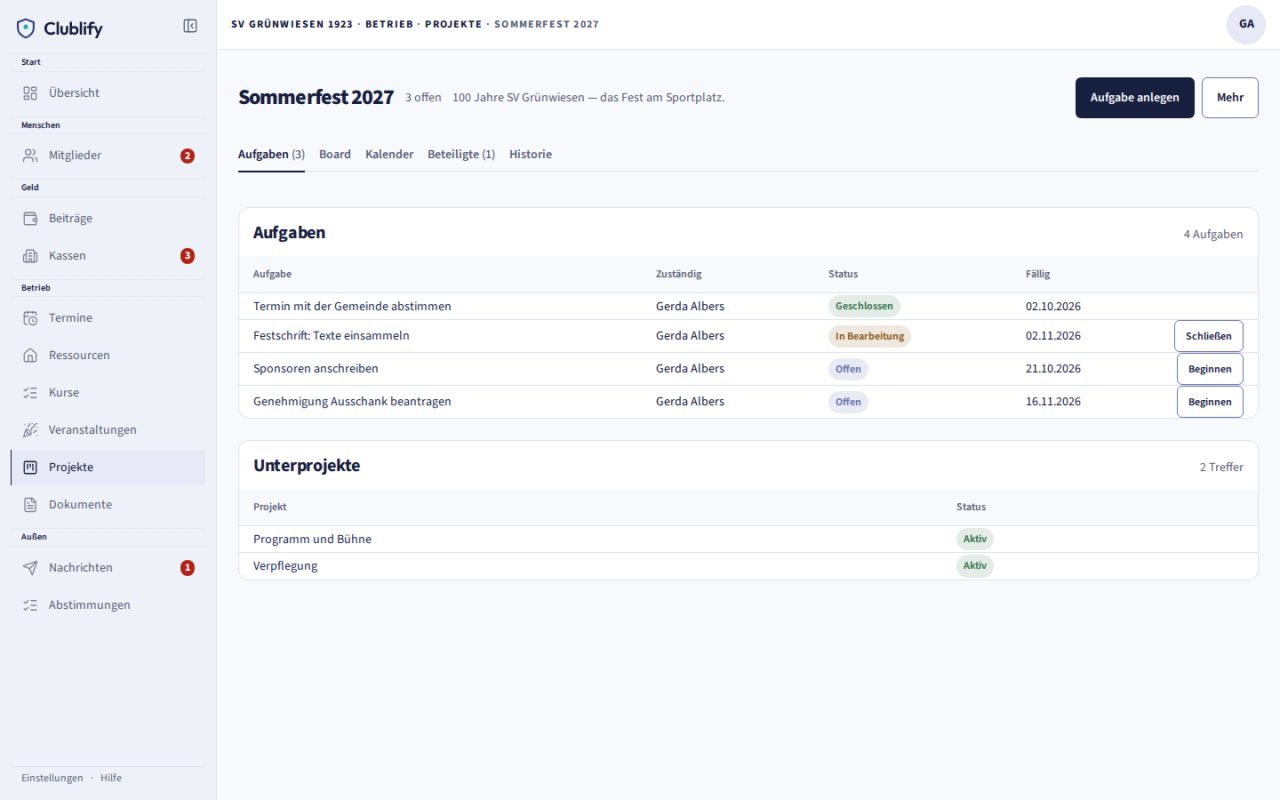This screenshot has width=1280, height=800.
Task: Click the In Bearbeitung status badge
Action: pyautogui.click(x=869, y=336)
